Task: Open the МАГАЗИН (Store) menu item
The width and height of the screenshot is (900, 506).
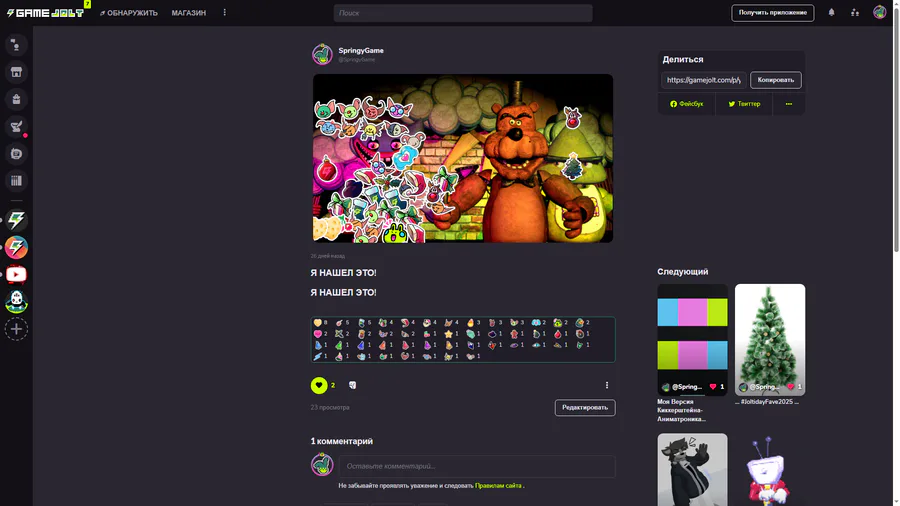Action: coord(188,13)
